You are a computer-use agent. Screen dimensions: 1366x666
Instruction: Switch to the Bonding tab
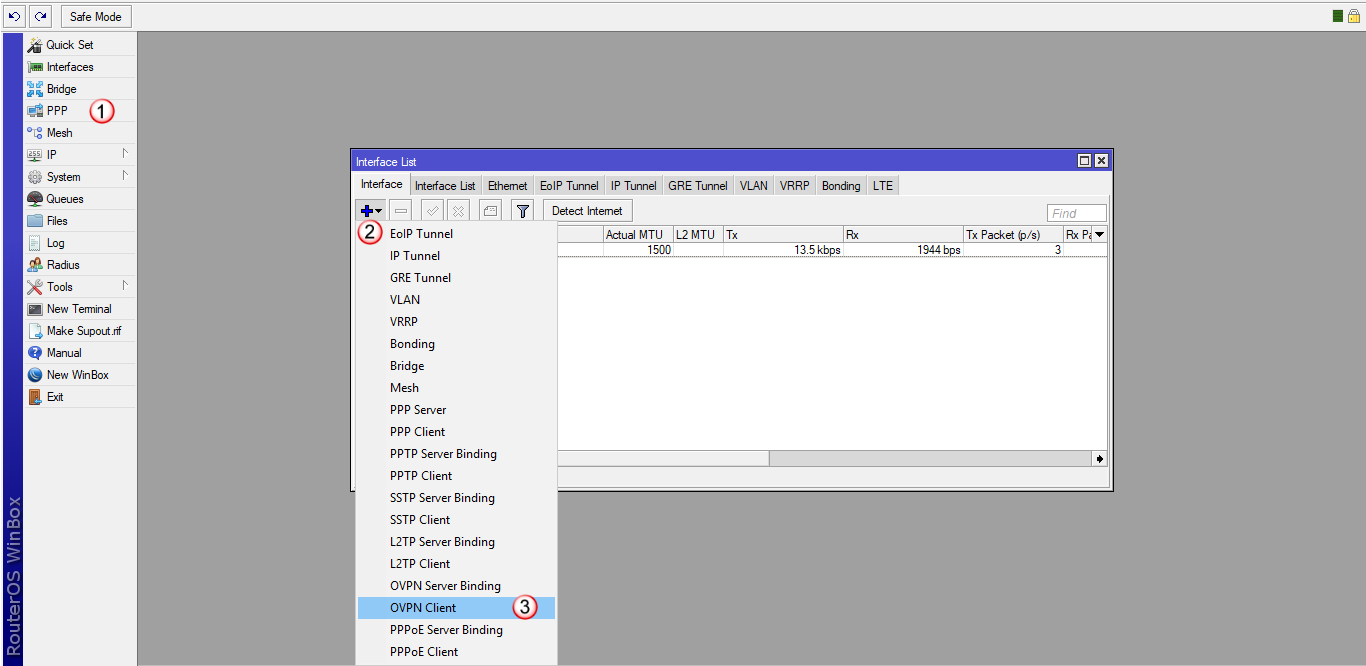(x=841, y=186)
